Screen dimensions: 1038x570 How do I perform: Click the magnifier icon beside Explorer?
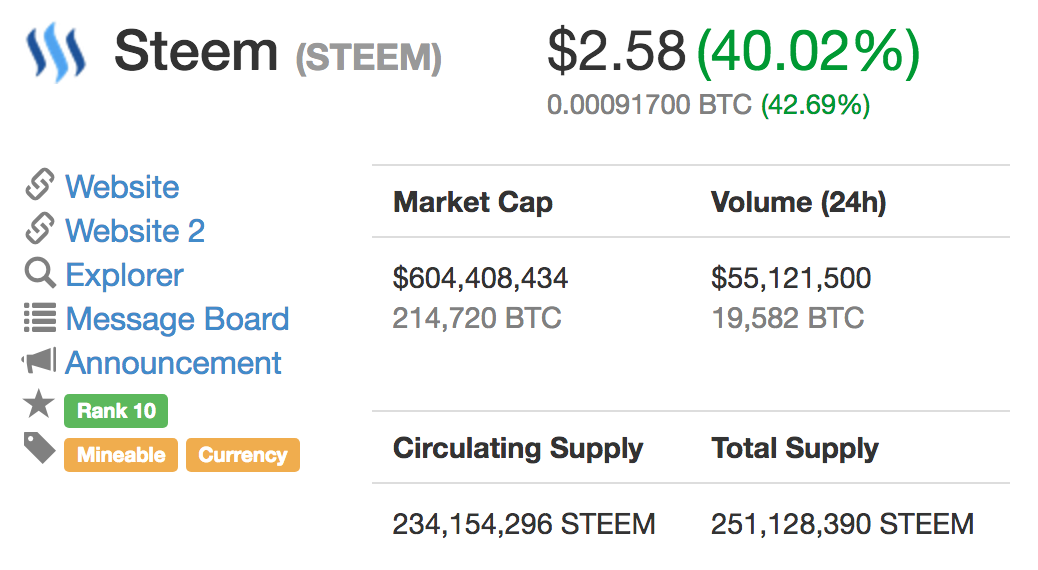(39, 274)
